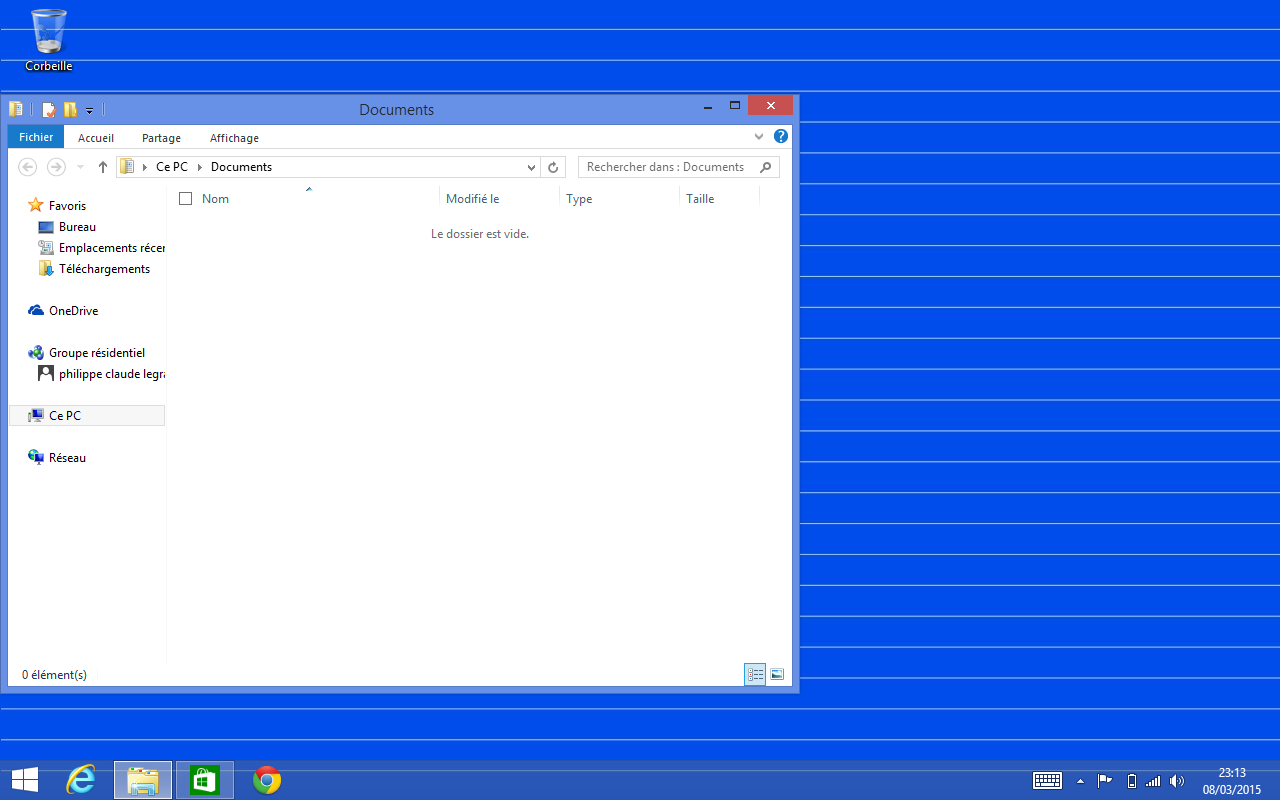Refresh the Documents folder view
Image resolution: width=1280 pixels, height=800 pixels.
pyautogui.click(x=553, y=167)
